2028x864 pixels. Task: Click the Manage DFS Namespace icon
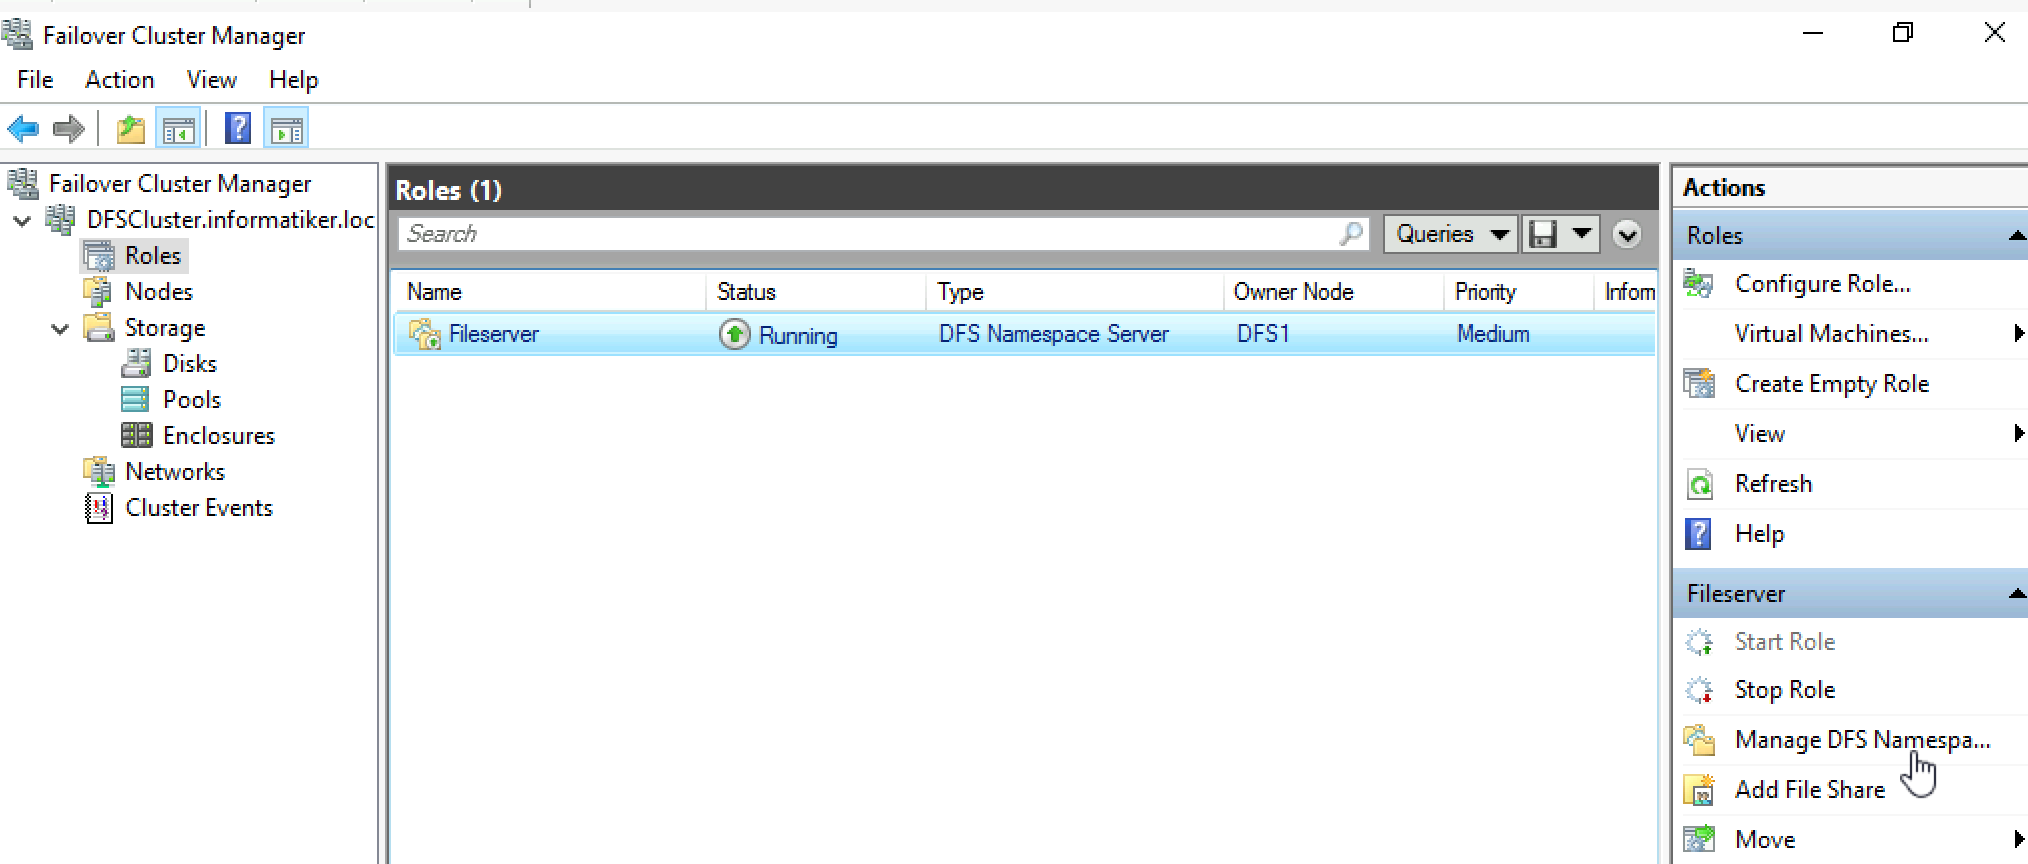point(1699,740)
